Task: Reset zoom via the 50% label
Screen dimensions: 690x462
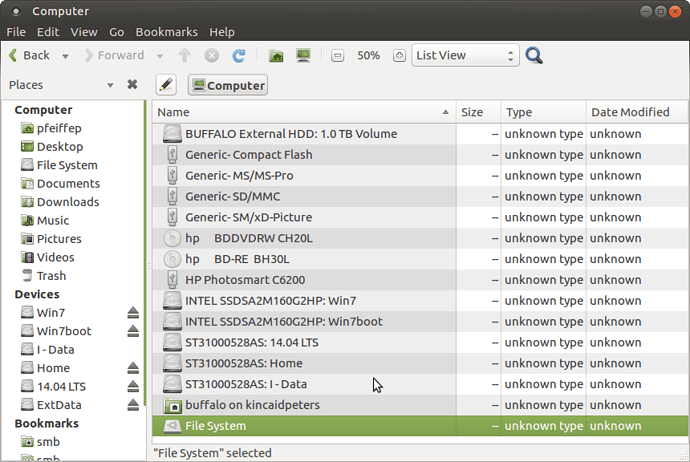Action: pyautogui.click(x=368, y=55)
